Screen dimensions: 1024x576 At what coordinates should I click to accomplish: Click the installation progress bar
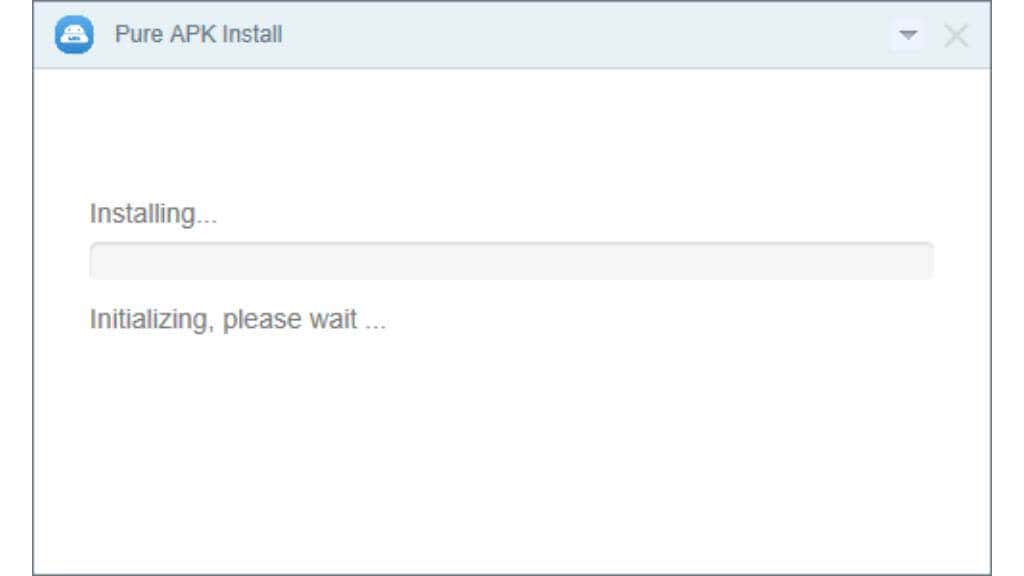[511, 261]
